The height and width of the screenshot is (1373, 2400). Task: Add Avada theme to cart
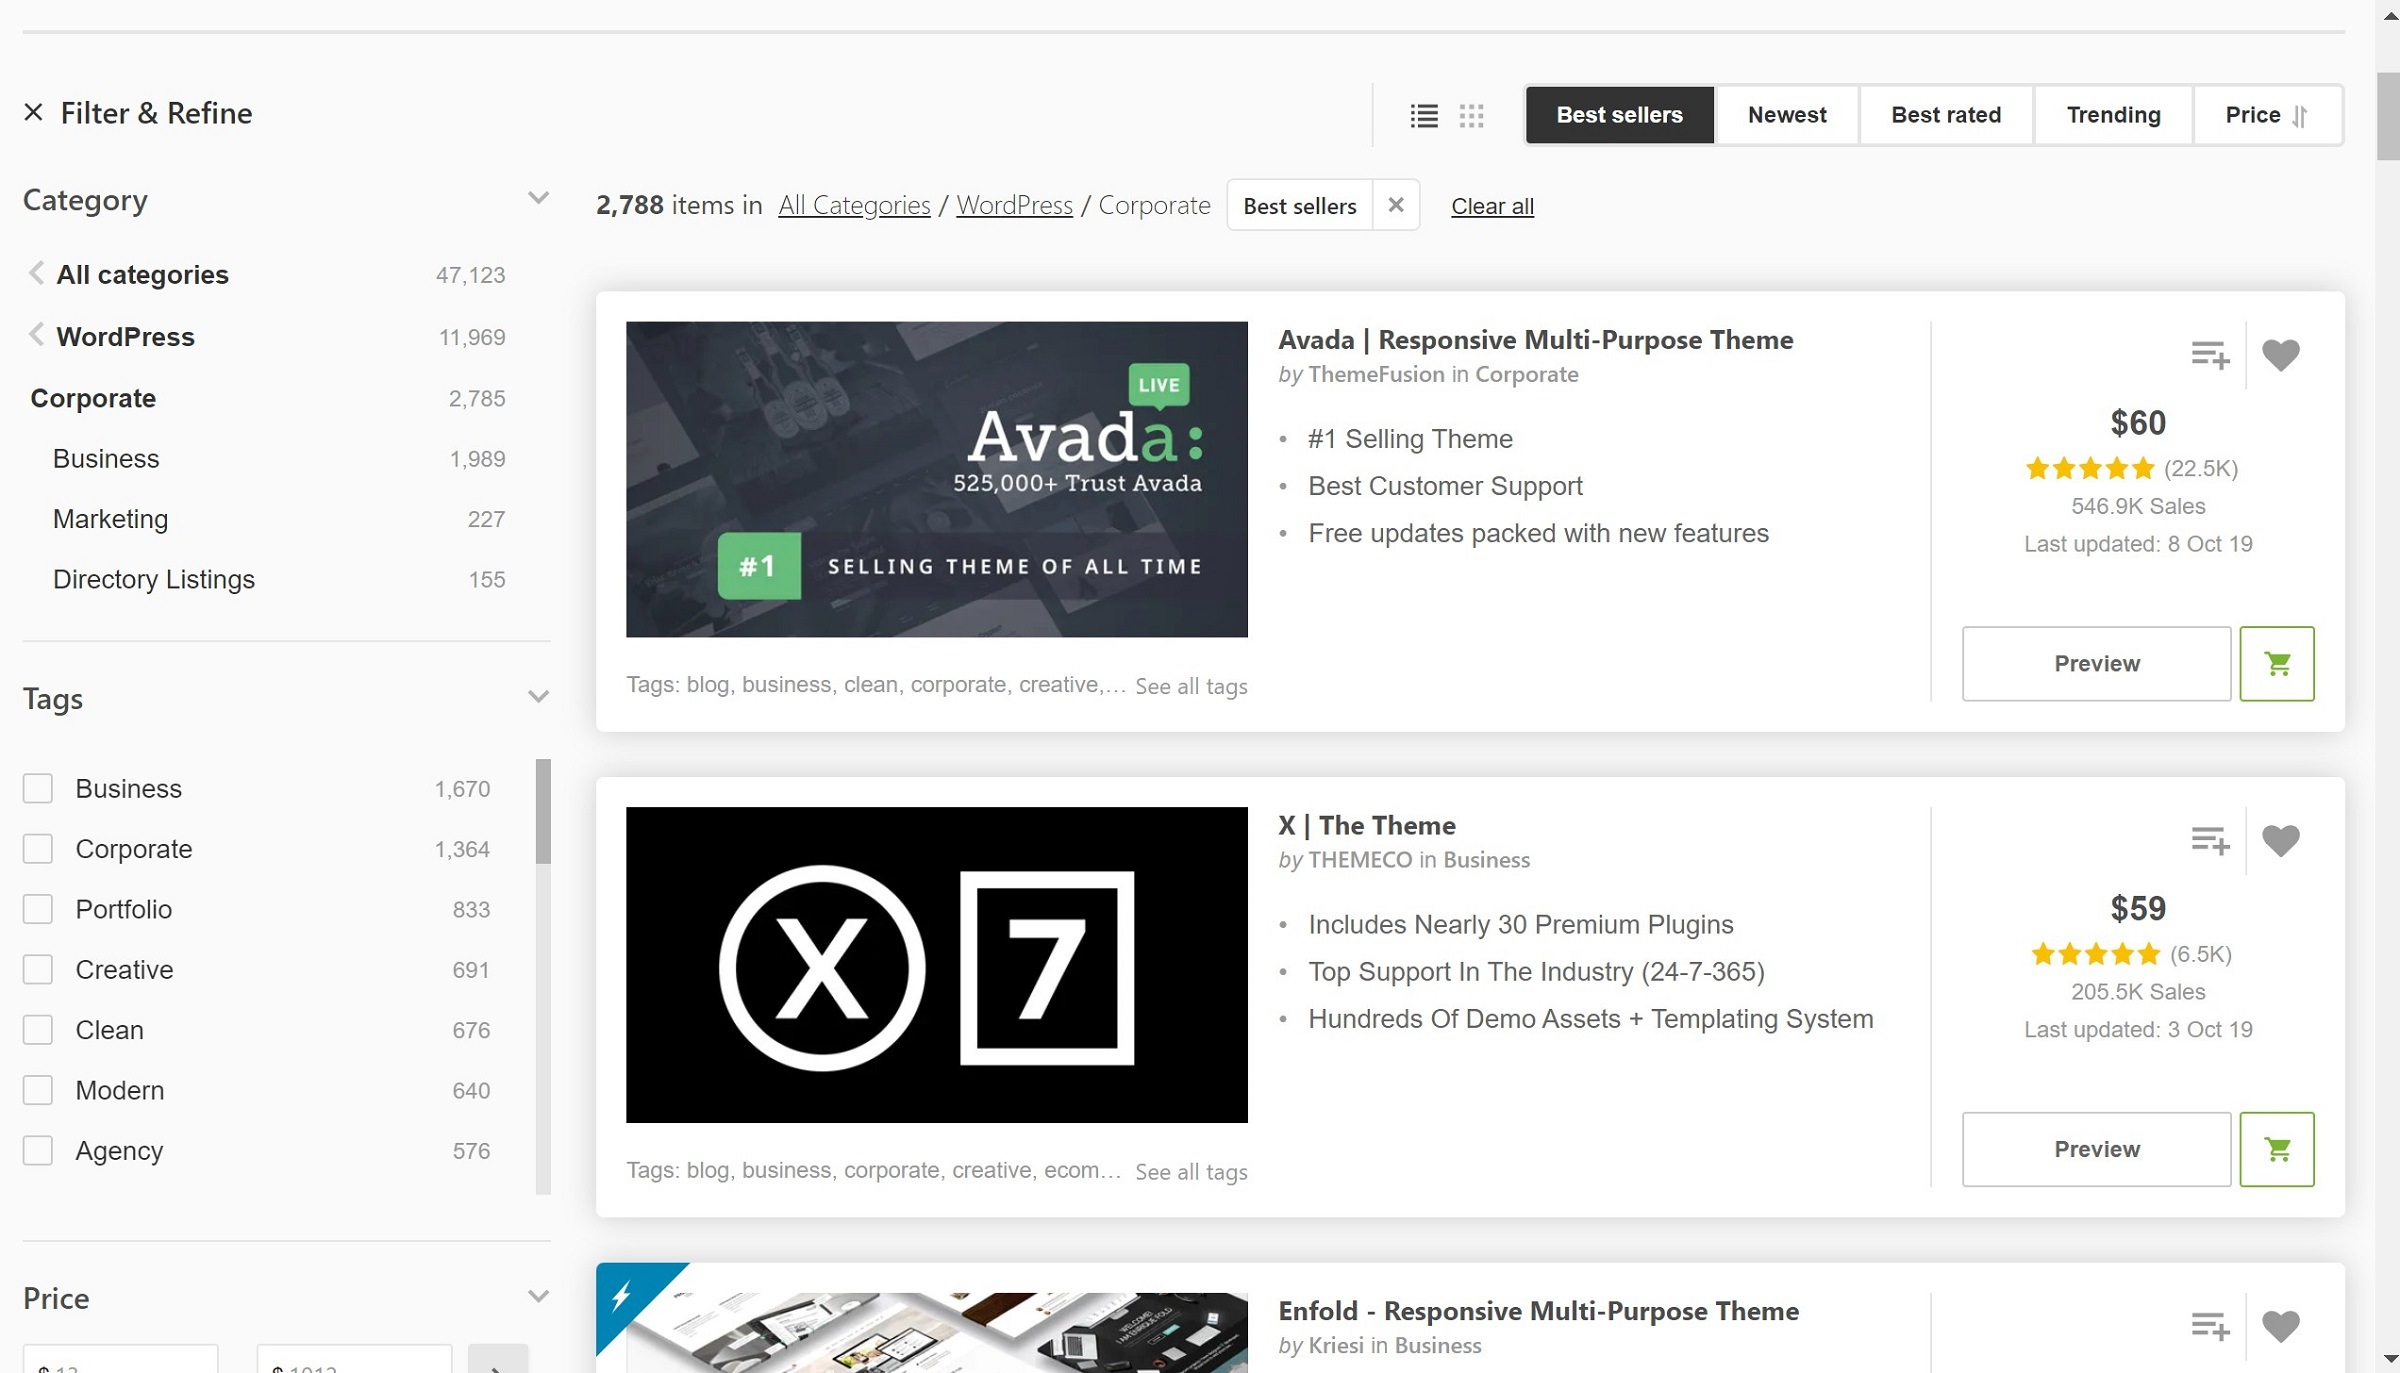pyautogui.click(x=2277, y=663)
